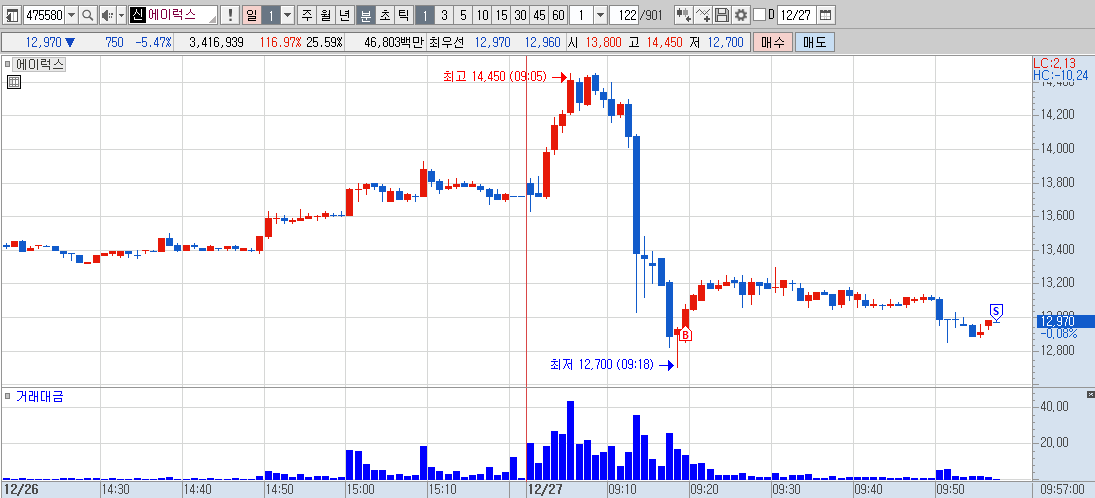Screen dimensions: 1095x498
Task: Click the open price 13,800
Action: click(x=603, y=43)
